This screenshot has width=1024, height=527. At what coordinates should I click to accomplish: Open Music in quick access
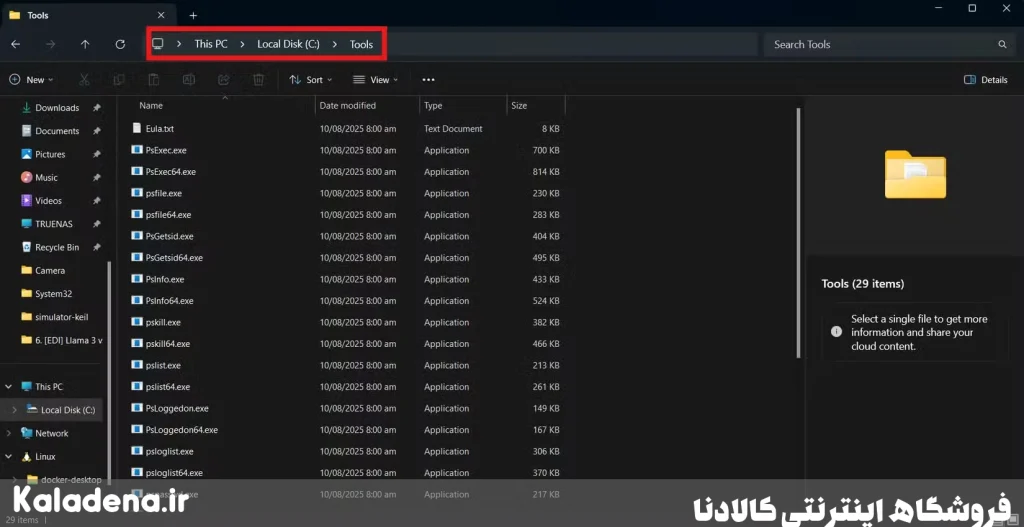tap(46, 178)
